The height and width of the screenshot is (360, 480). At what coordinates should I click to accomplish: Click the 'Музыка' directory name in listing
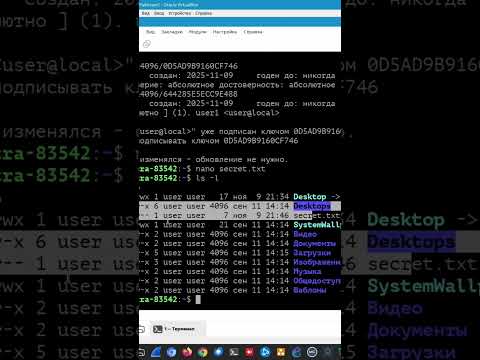pos(307,272)
